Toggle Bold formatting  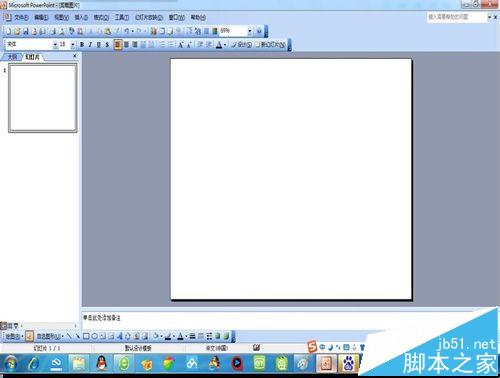[x=82, y=45]
